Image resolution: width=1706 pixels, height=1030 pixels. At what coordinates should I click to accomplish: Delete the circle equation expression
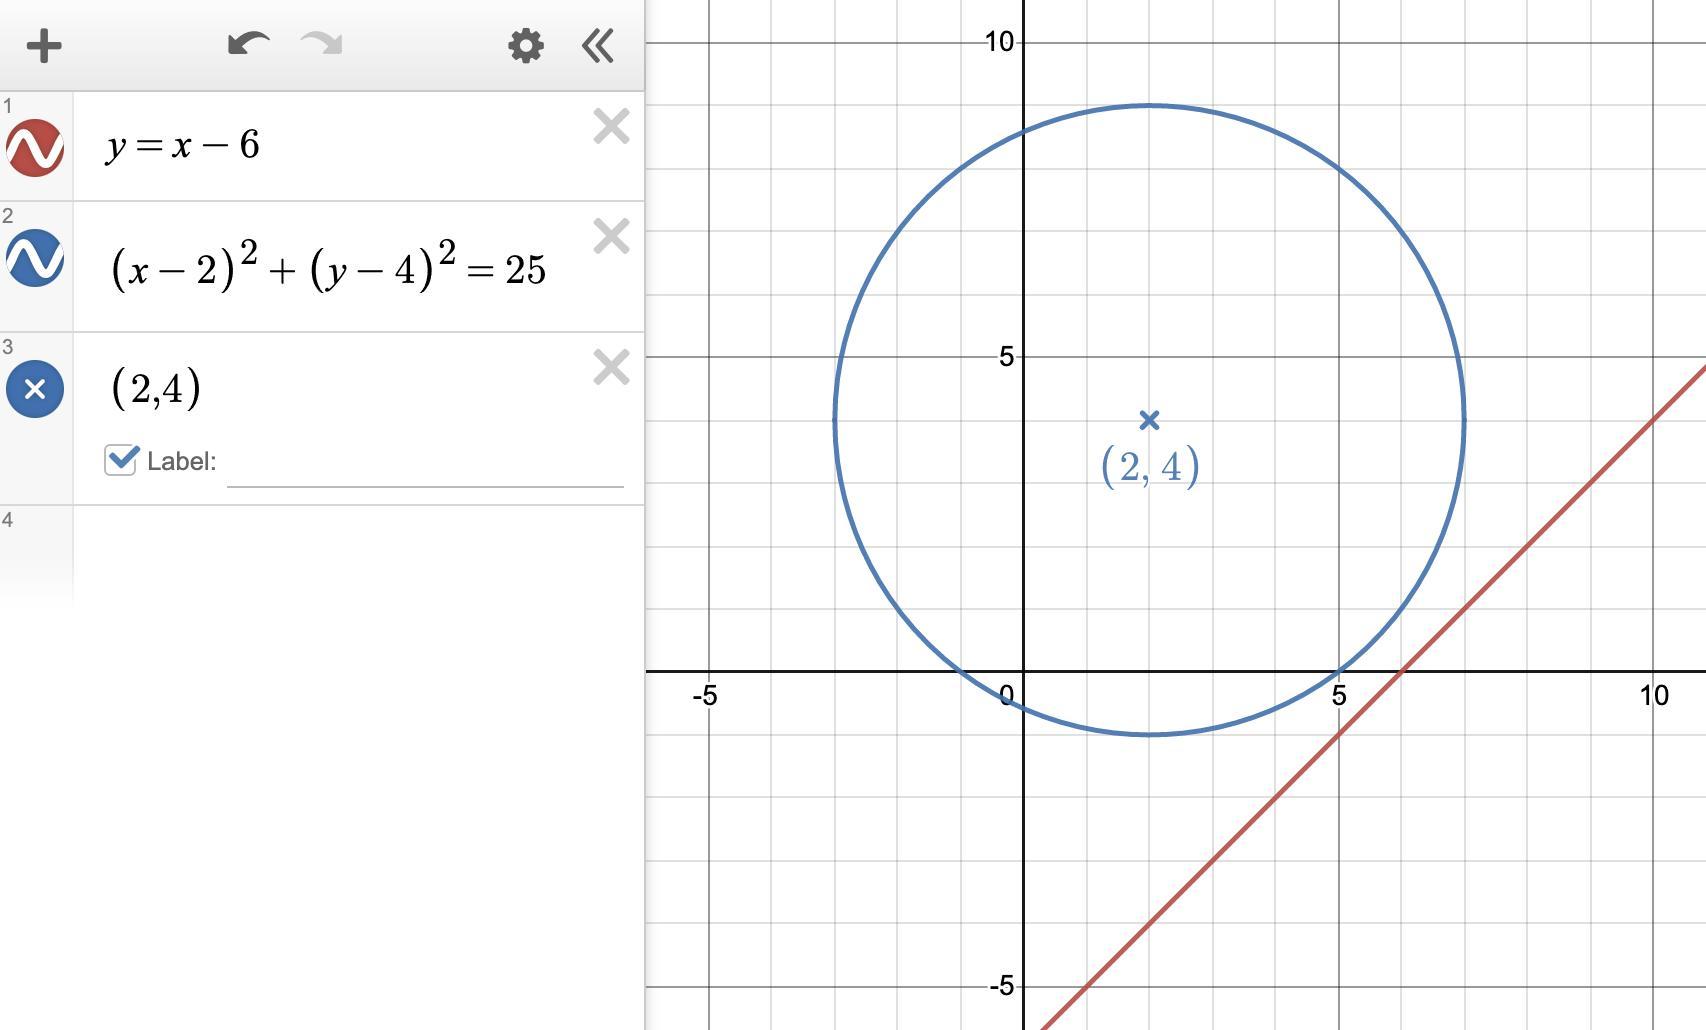click(611, 237)
